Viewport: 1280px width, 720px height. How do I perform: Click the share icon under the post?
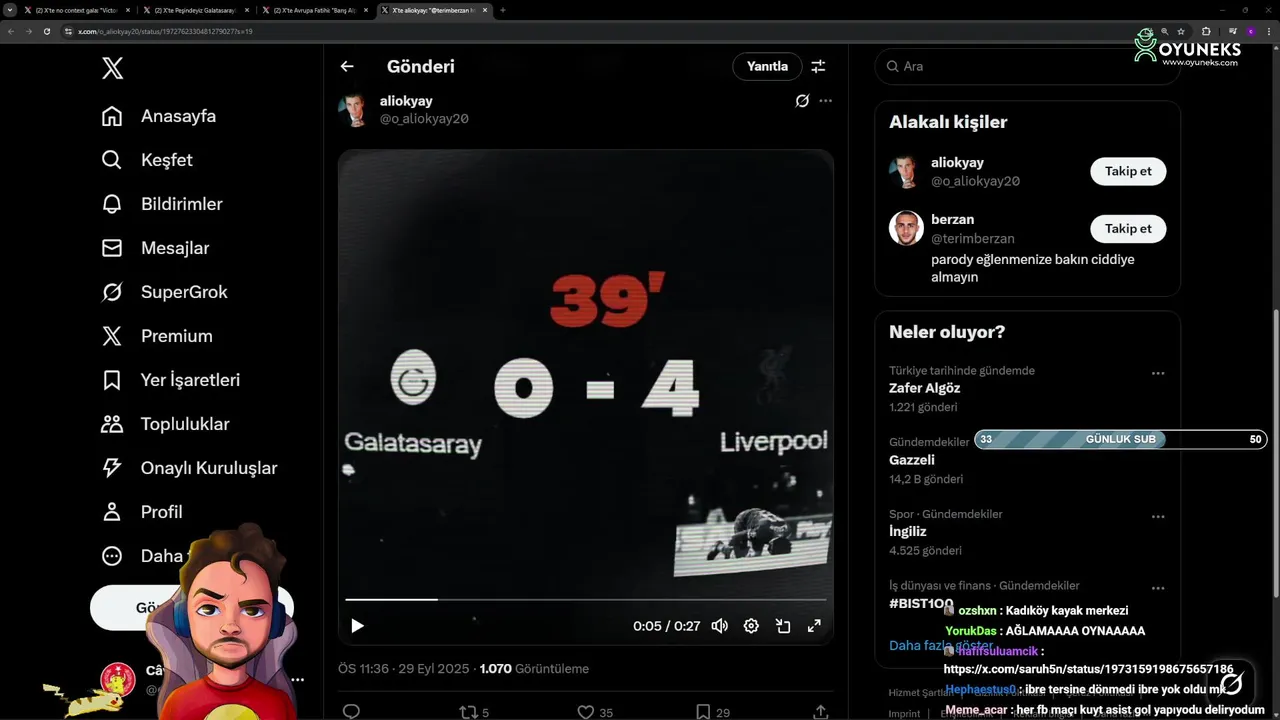(820, 712)
